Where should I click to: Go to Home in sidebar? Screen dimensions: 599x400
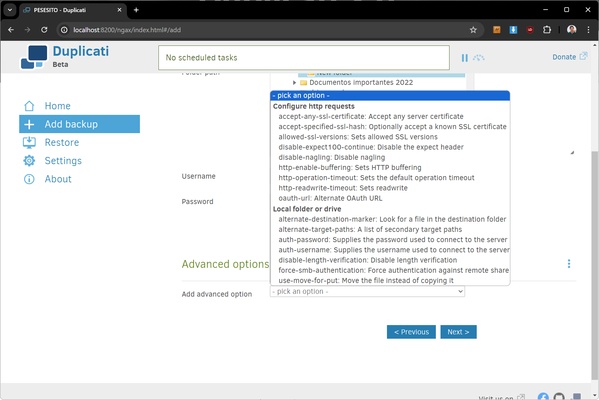click(57, 106)
